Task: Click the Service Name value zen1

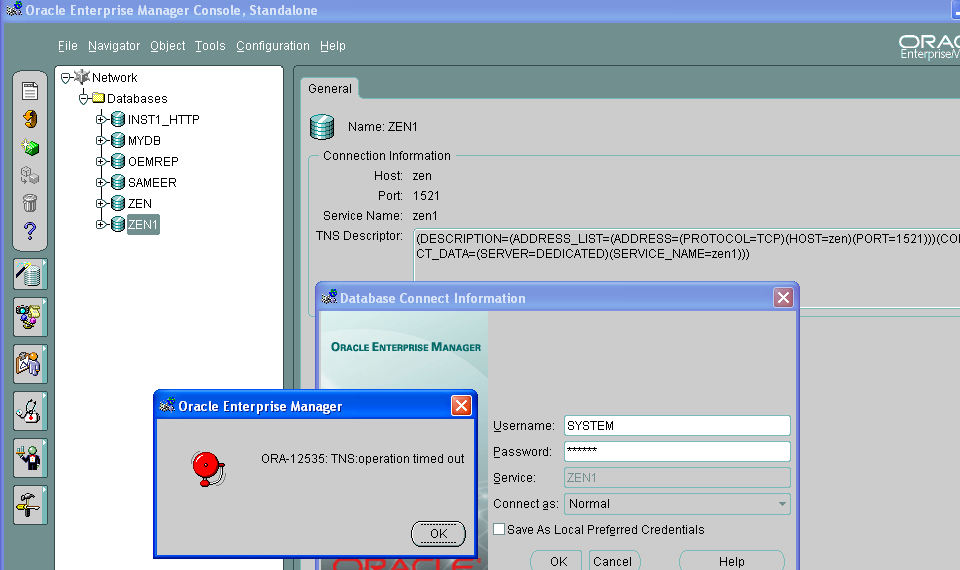Action: click(x=425, y=216)
